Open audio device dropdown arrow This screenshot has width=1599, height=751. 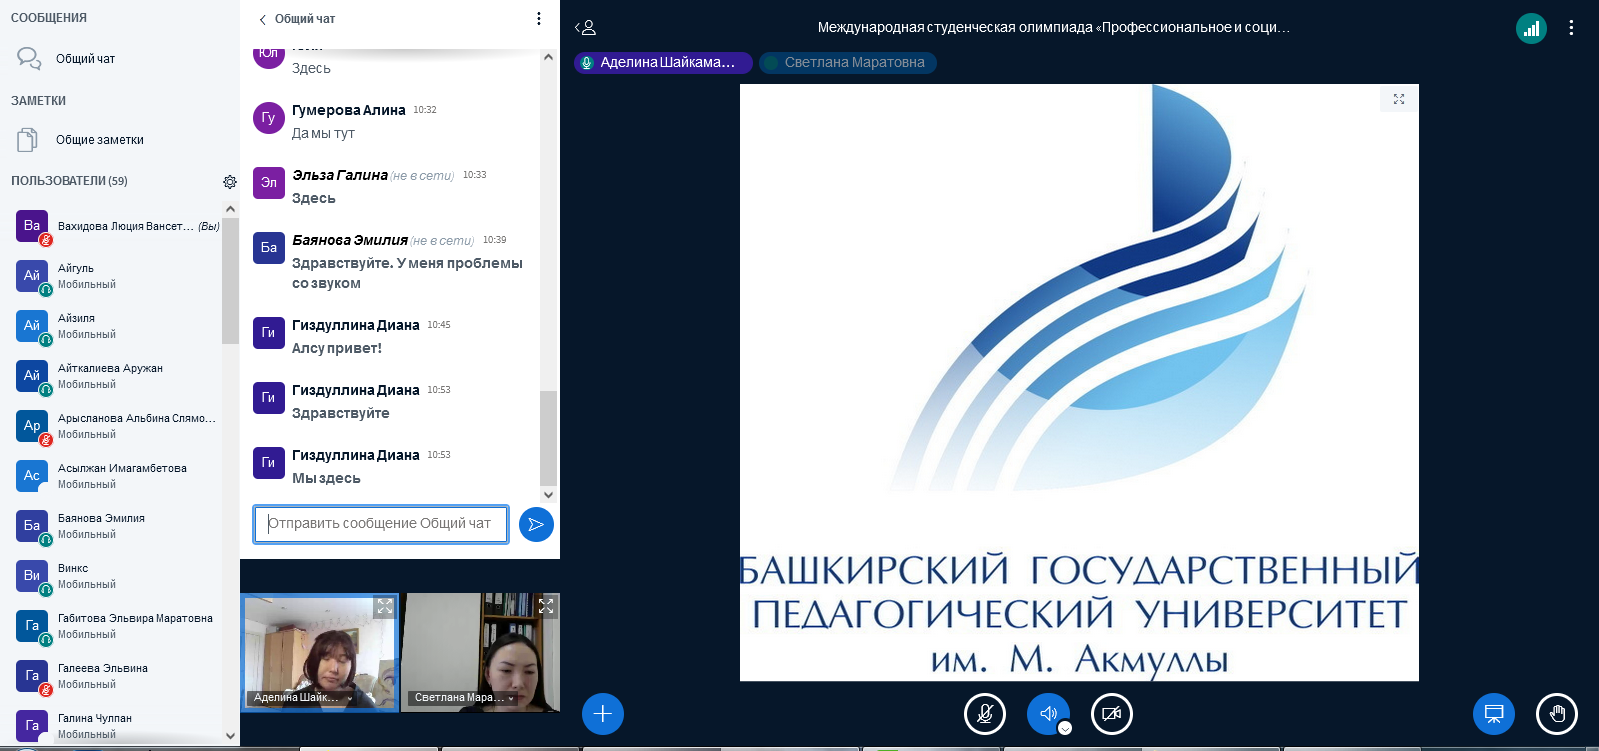coord(1065,728)
